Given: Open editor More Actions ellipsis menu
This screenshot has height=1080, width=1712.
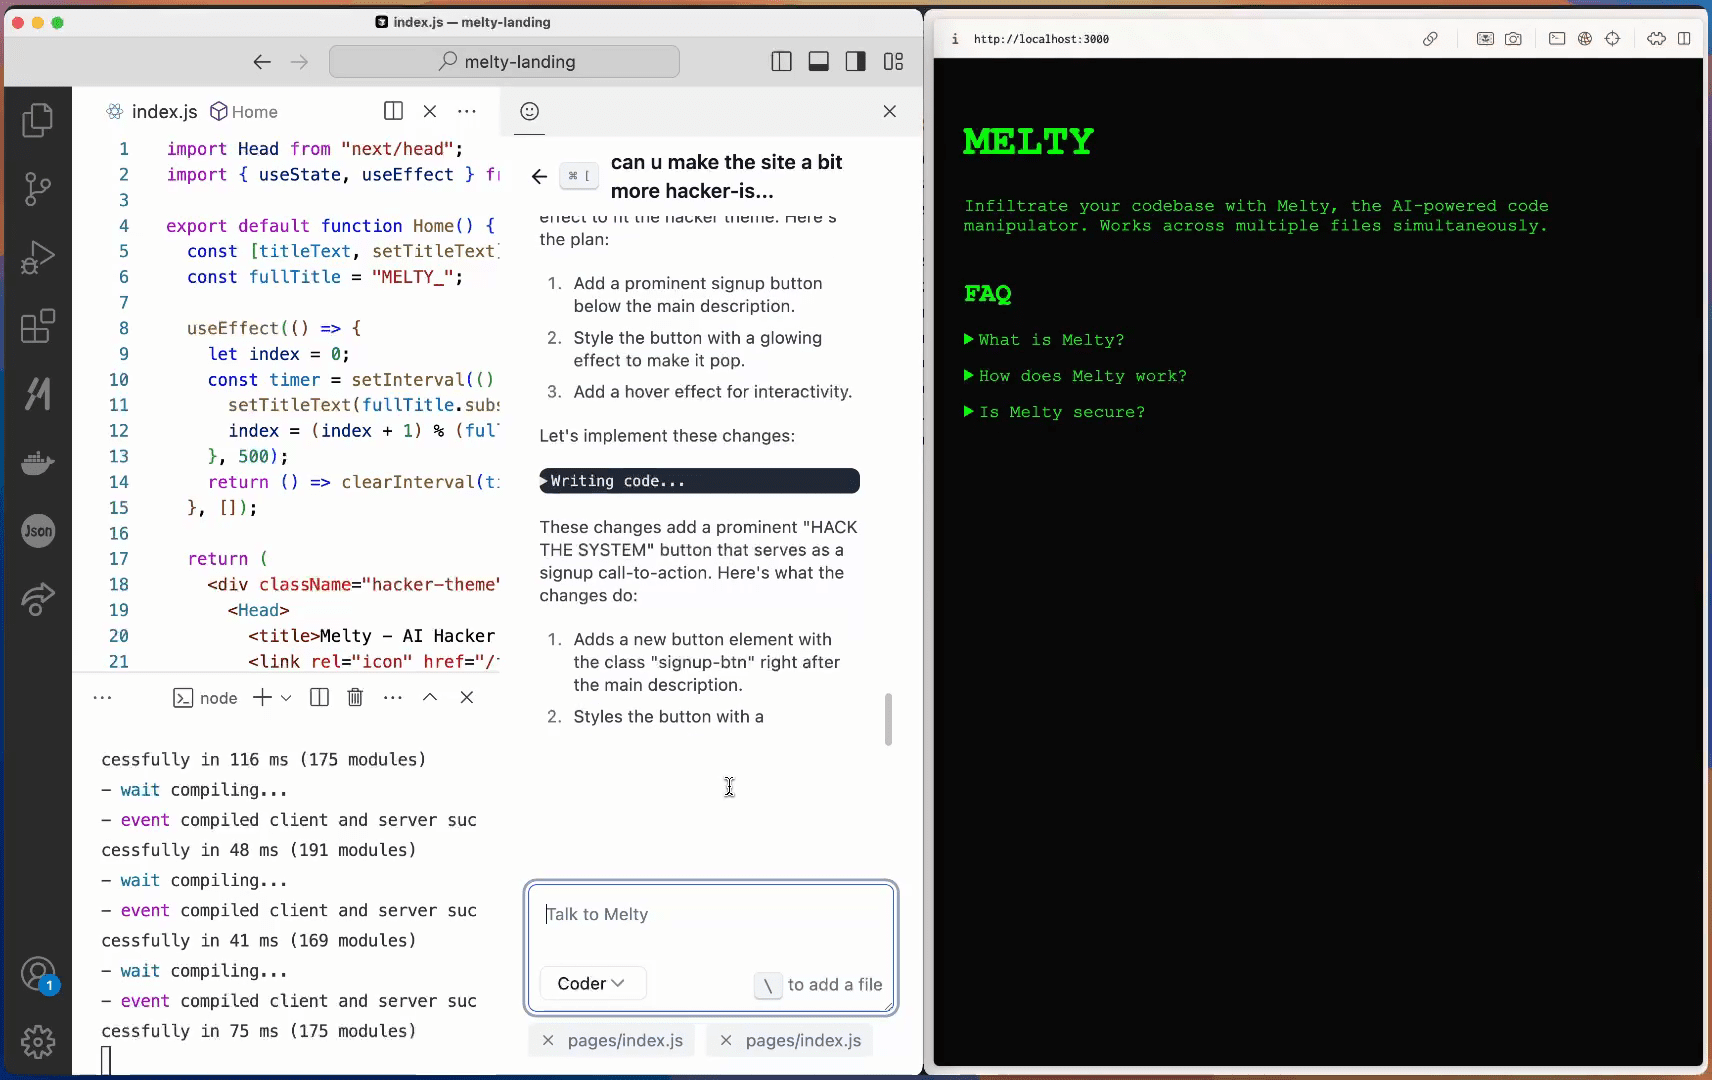Looking at the screenshot, I should [467, 111].
